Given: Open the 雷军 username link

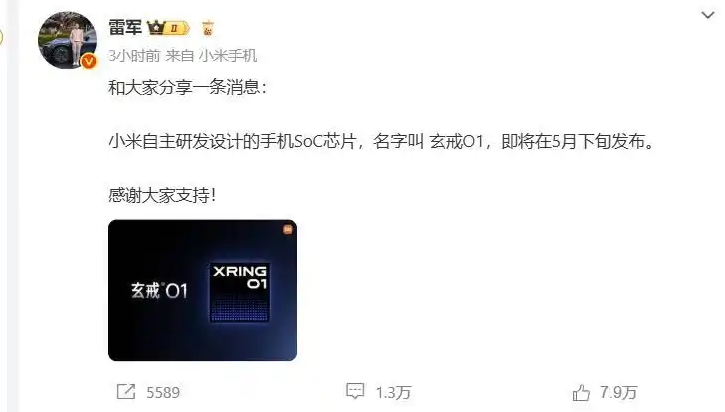Looking at the screenshot, I should [125, 27].
